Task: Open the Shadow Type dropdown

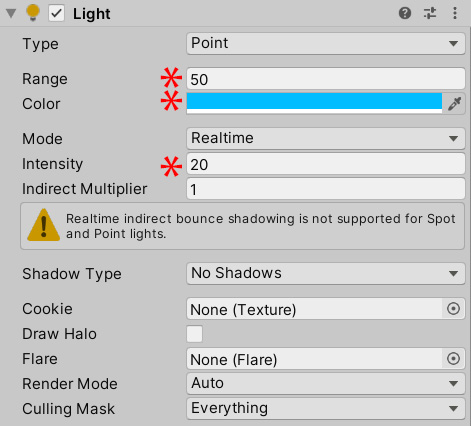Action: pyautogui.click(x=326, y=273)
